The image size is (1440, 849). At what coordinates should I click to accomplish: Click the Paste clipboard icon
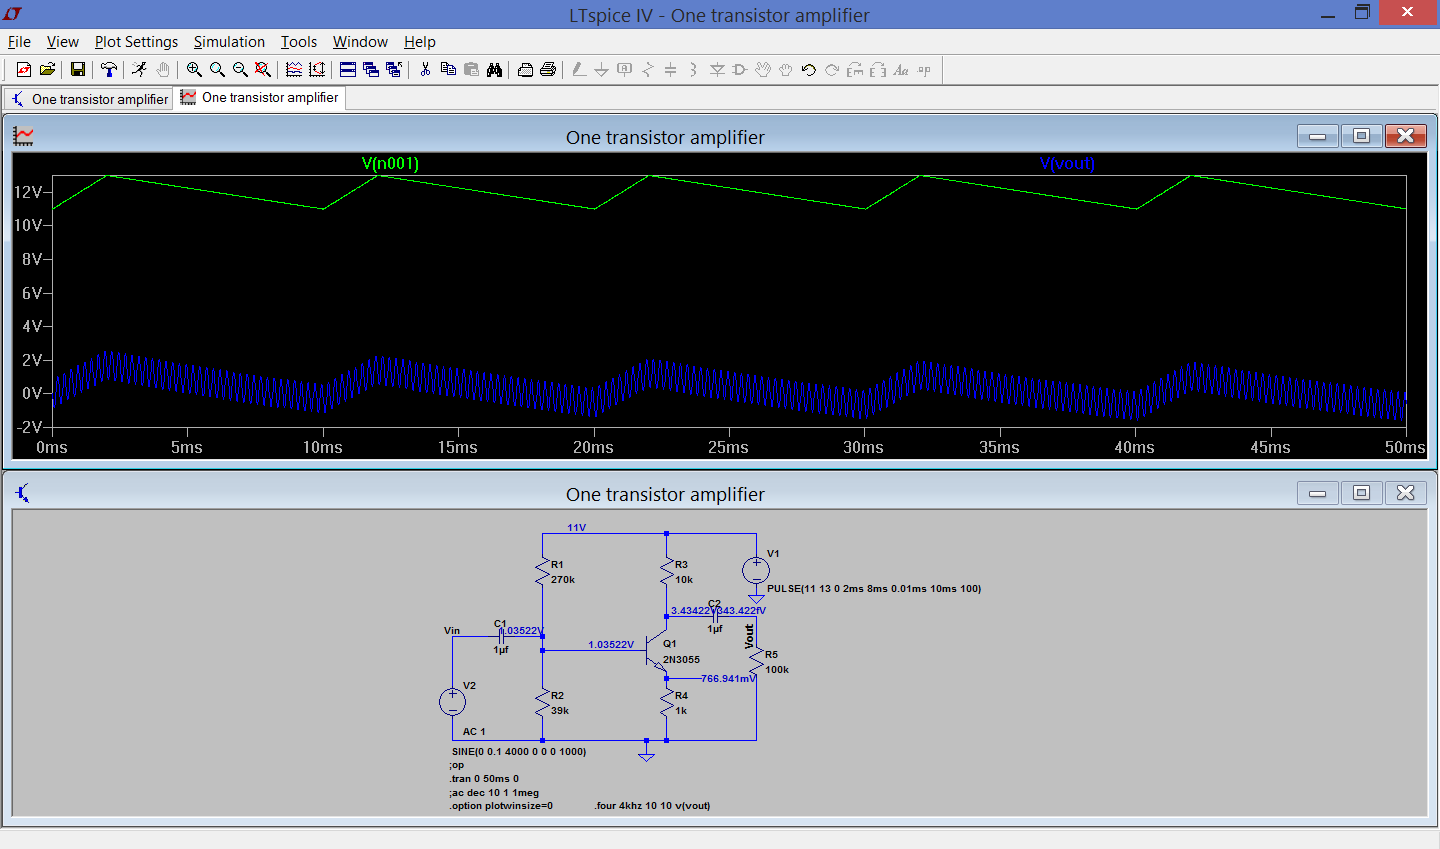tap(471, 69)
